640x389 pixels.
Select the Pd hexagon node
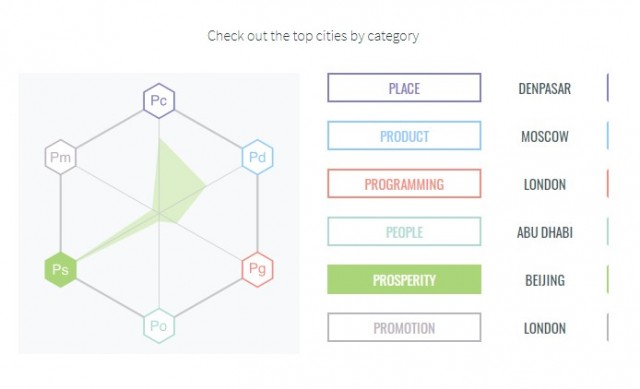tap(257, 157)
